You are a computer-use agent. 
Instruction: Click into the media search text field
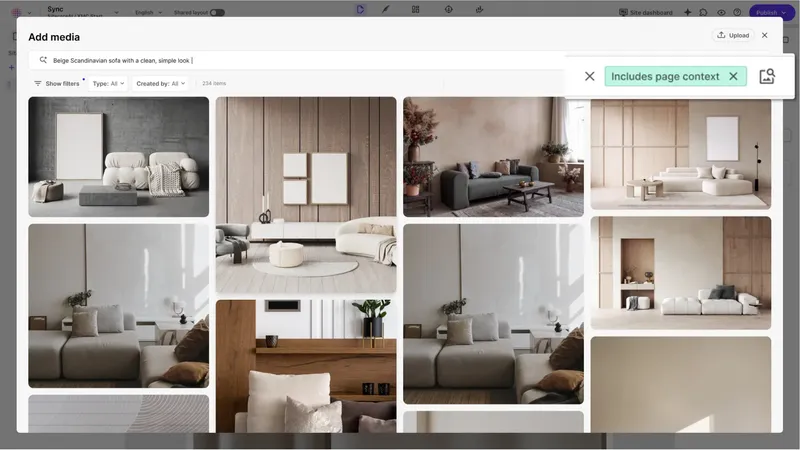click(306, 60)
